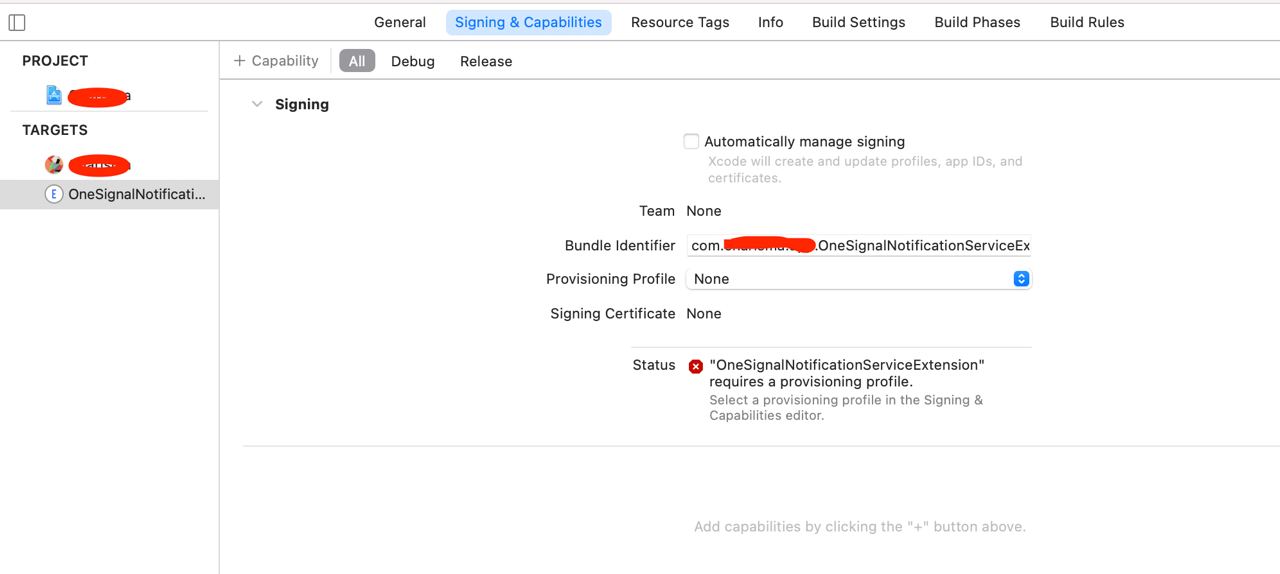Open the Build Settings tab
1280x574 pixels.
point(859,22)
